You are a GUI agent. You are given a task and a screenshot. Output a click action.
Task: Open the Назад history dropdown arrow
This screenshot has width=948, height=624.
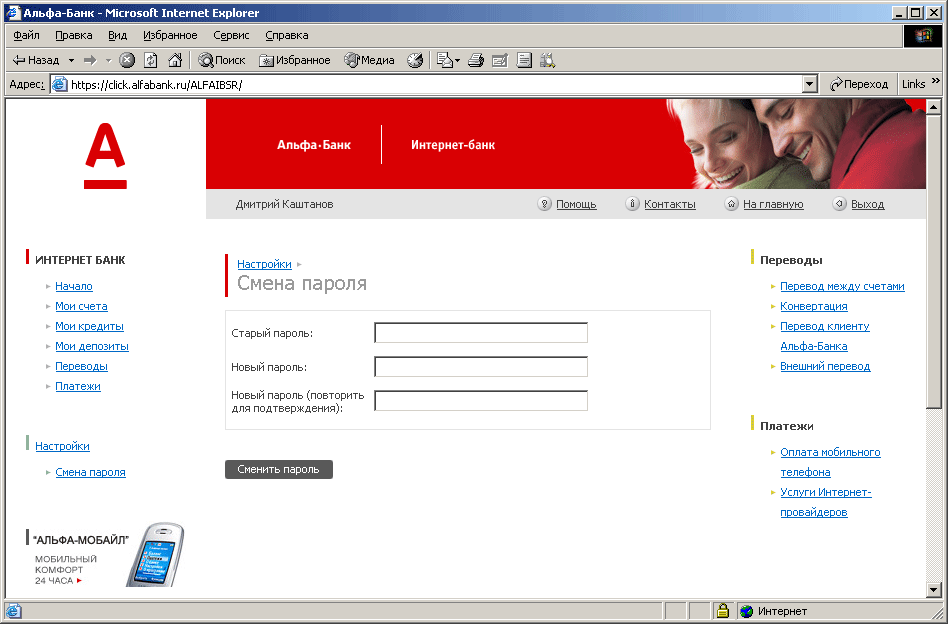point(71,60)
